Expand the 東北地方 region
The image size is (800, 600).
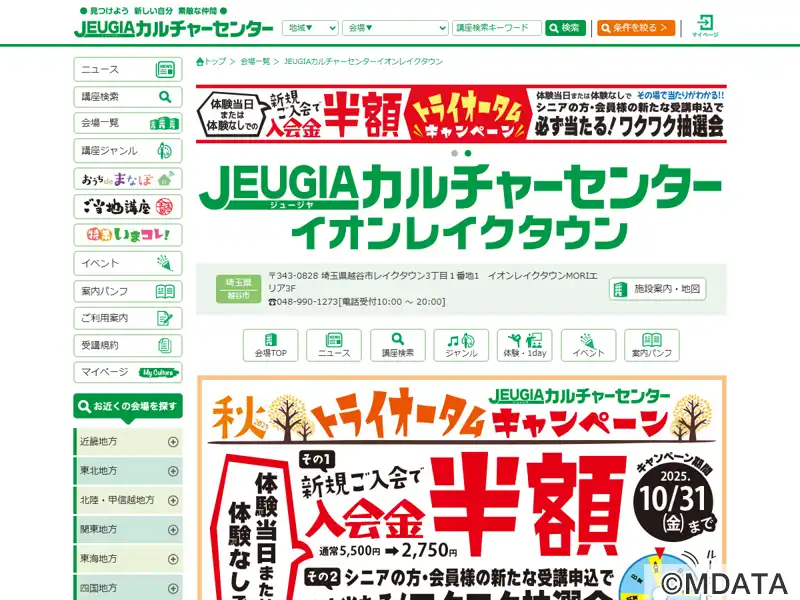(x=128, y=471)
